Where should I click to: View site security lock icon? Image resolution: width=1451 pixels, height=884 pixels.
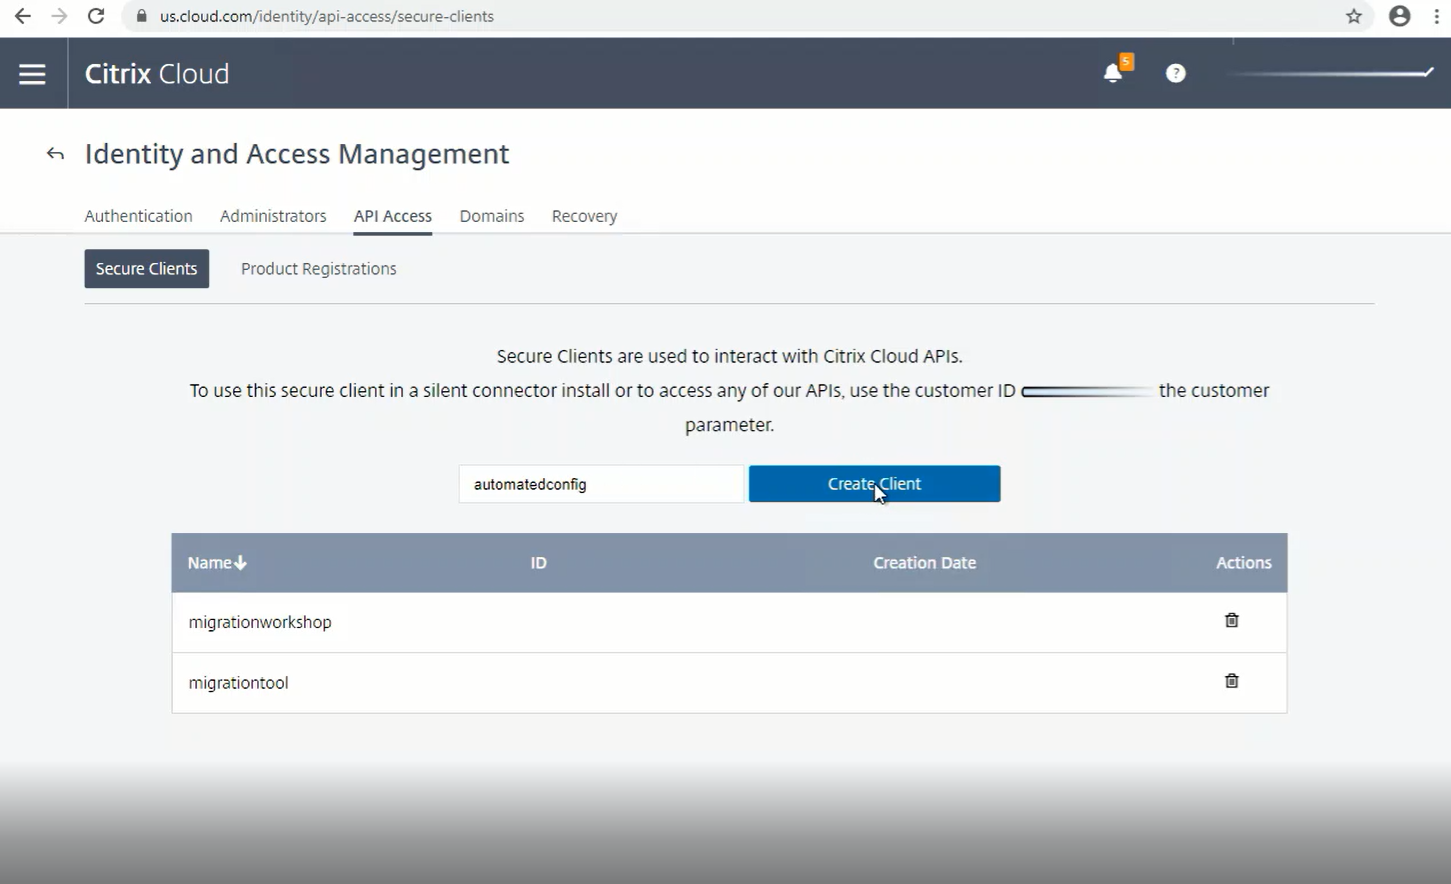(x=141, y=16)
